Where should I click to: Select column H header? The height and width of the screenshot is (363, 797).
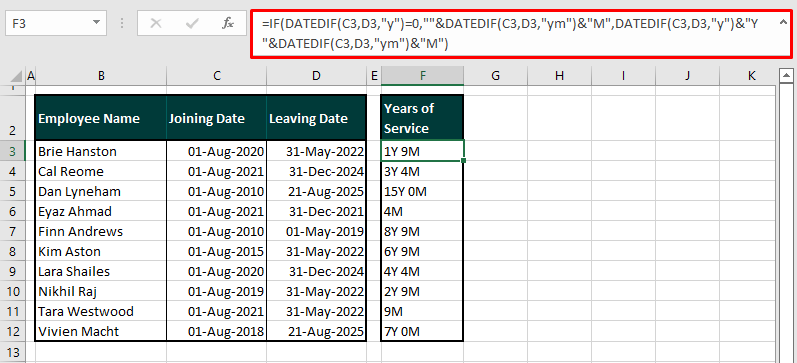pyautogui.click(x=559, y=76)
